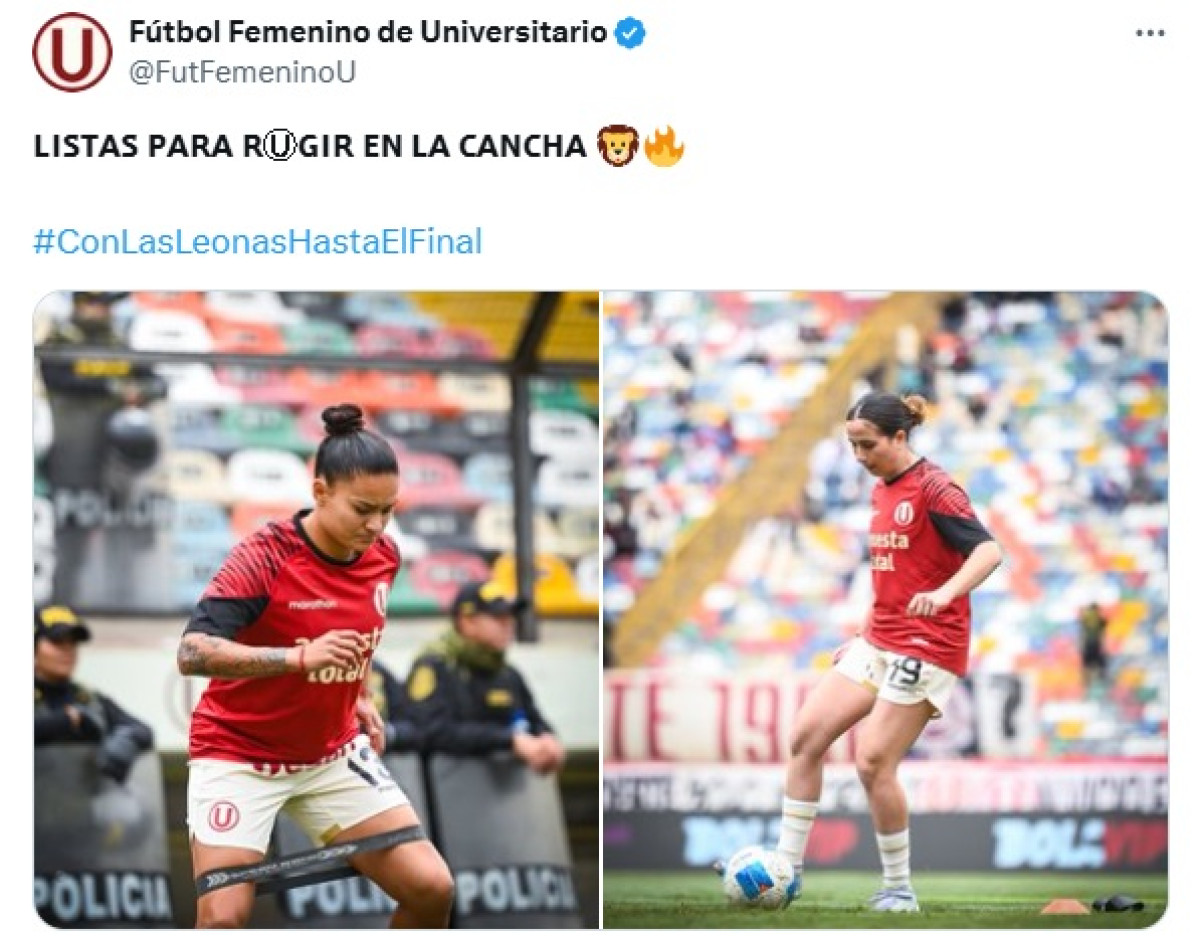
Task: Click the @FutFemeninoU handle
Action: (243, 72)
